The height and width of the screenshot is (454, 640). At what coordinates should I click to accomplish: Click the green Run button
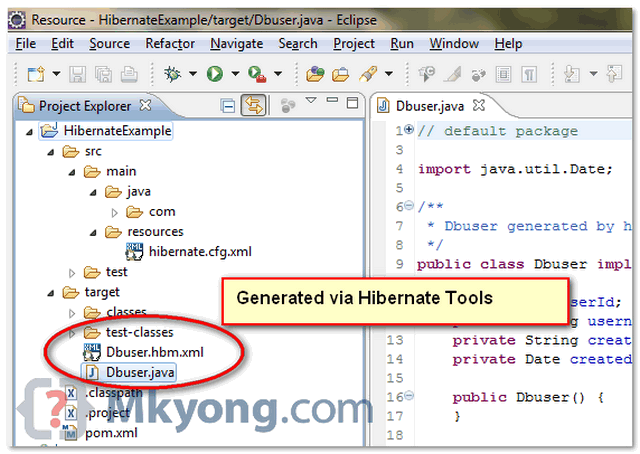[215, 74]
